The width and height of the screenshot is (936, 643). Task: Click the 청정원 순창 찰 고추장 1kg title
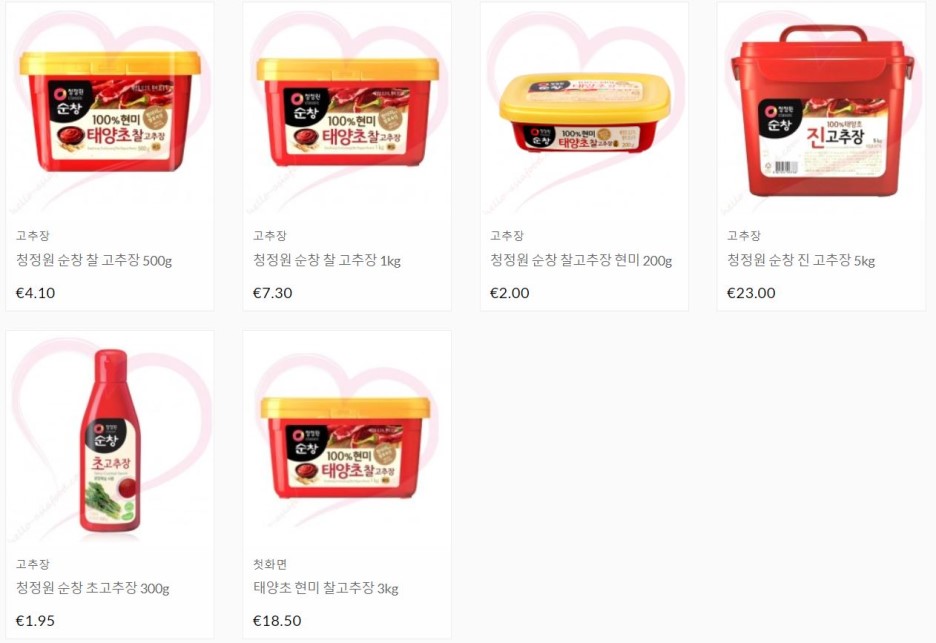[327, 260]
